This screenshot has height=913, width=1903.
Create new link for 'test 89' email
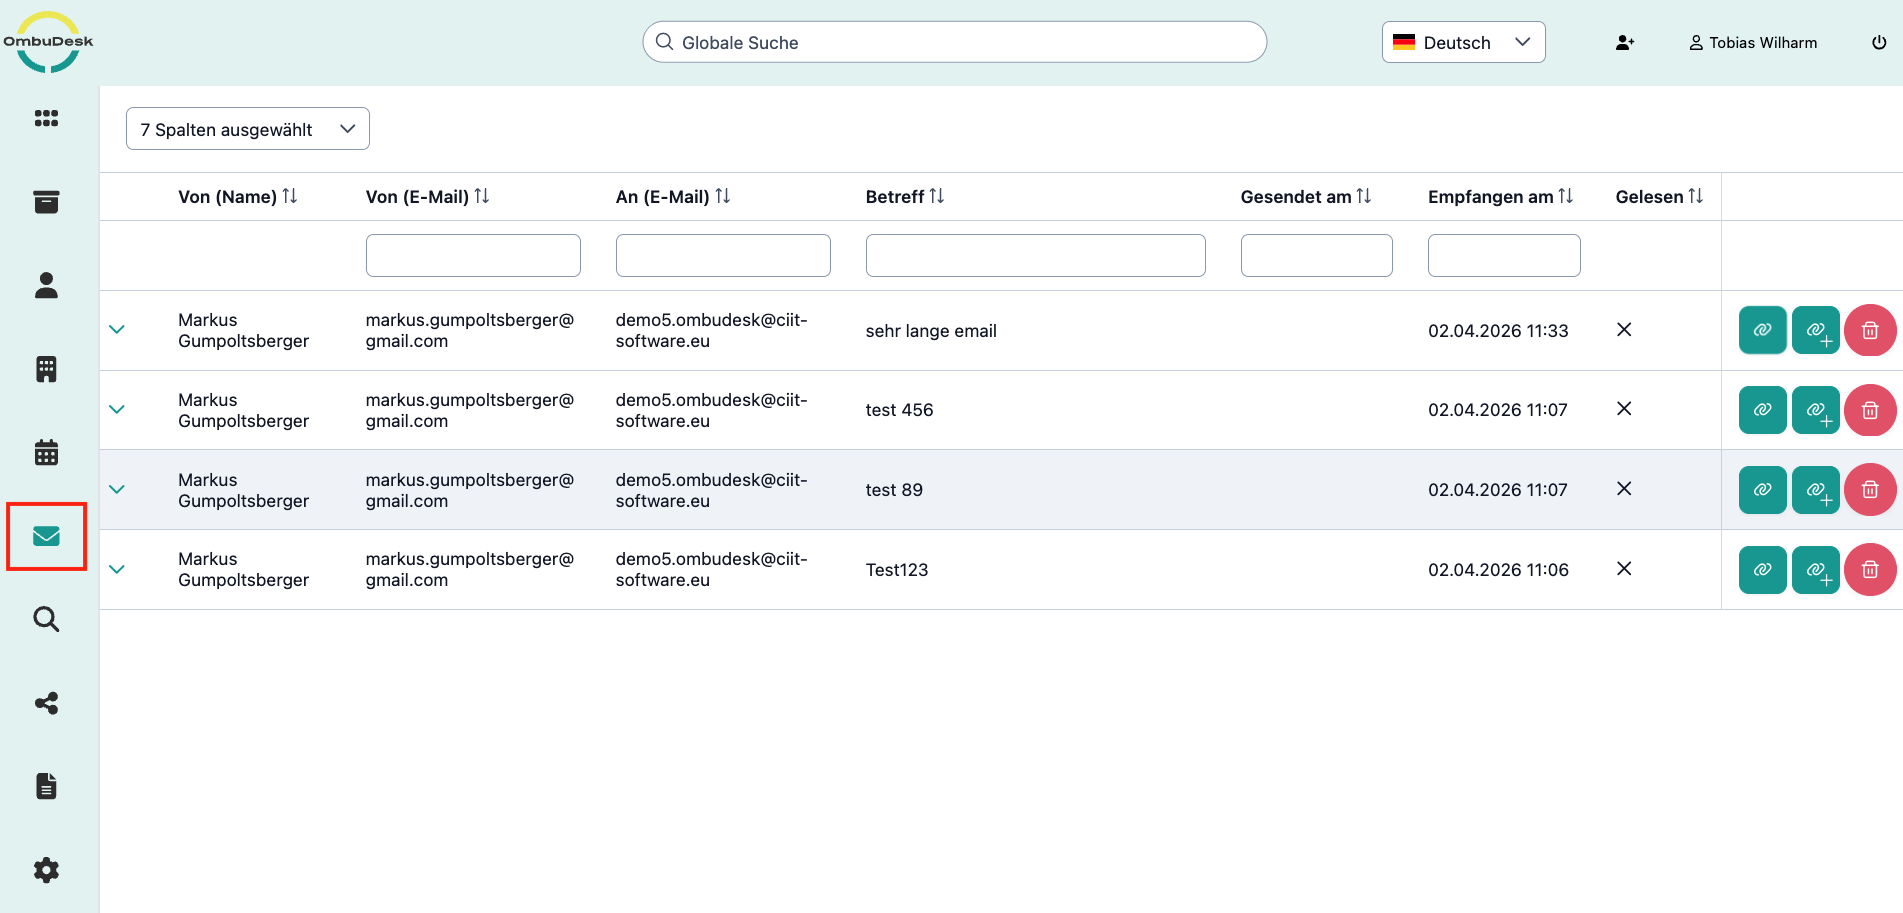tap(1816, 490)
